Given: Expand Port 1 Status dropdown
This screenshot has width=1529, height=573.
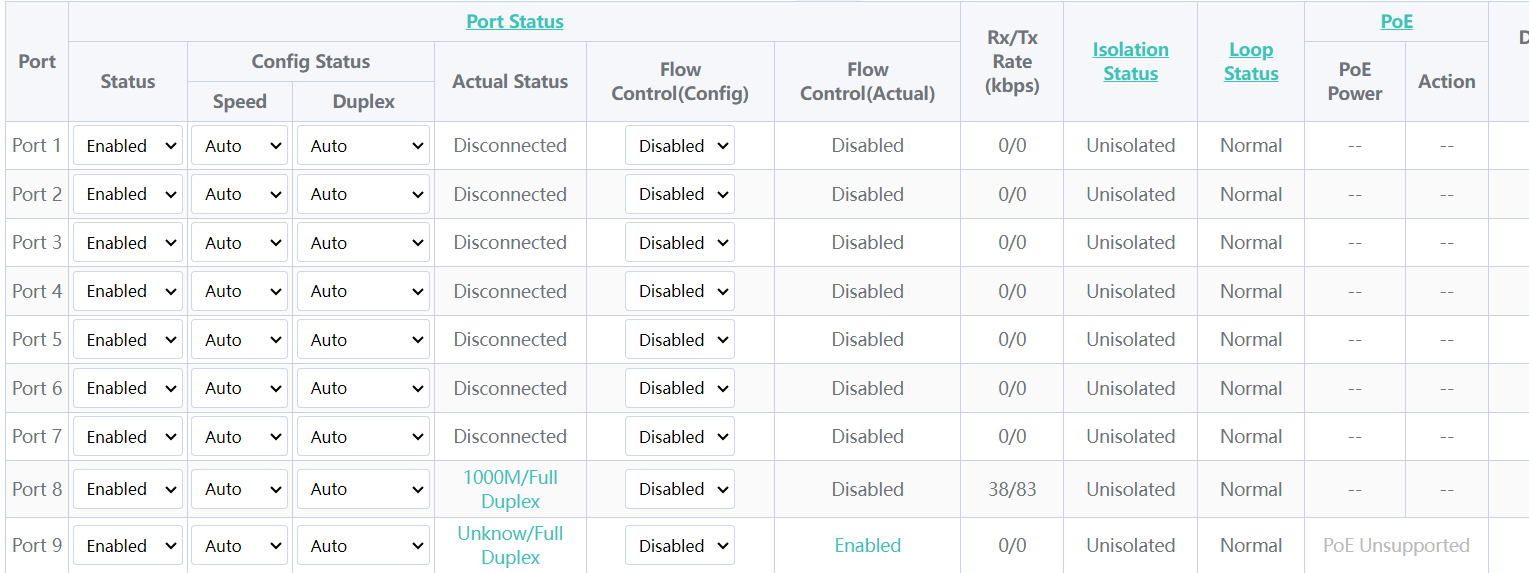Looking at the screenshot, I should 128,146.
